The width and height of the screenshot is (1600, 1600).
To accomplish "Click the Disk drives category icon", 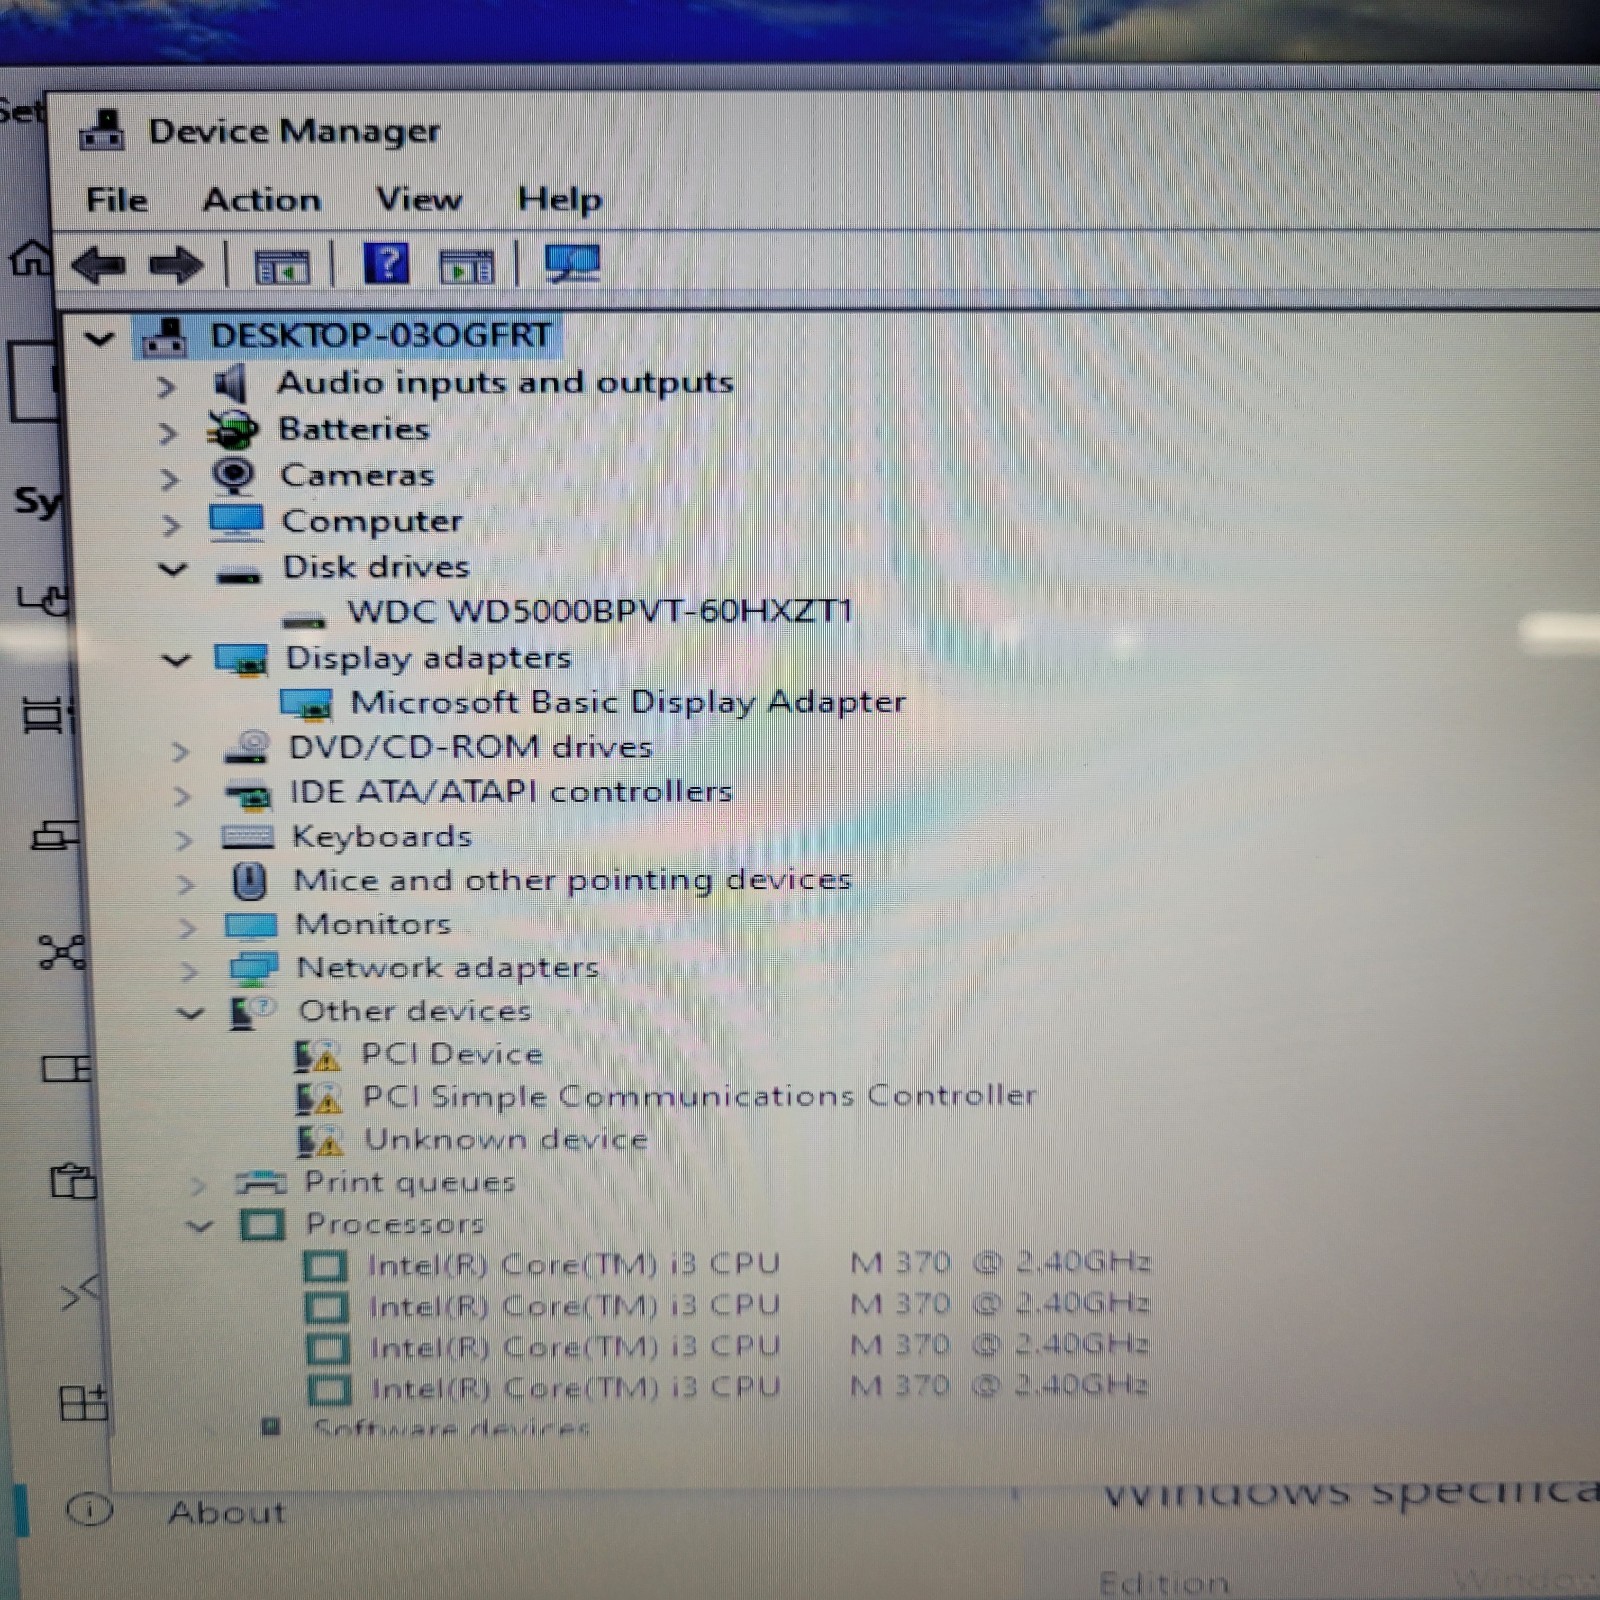I will (x=239, y=574).
